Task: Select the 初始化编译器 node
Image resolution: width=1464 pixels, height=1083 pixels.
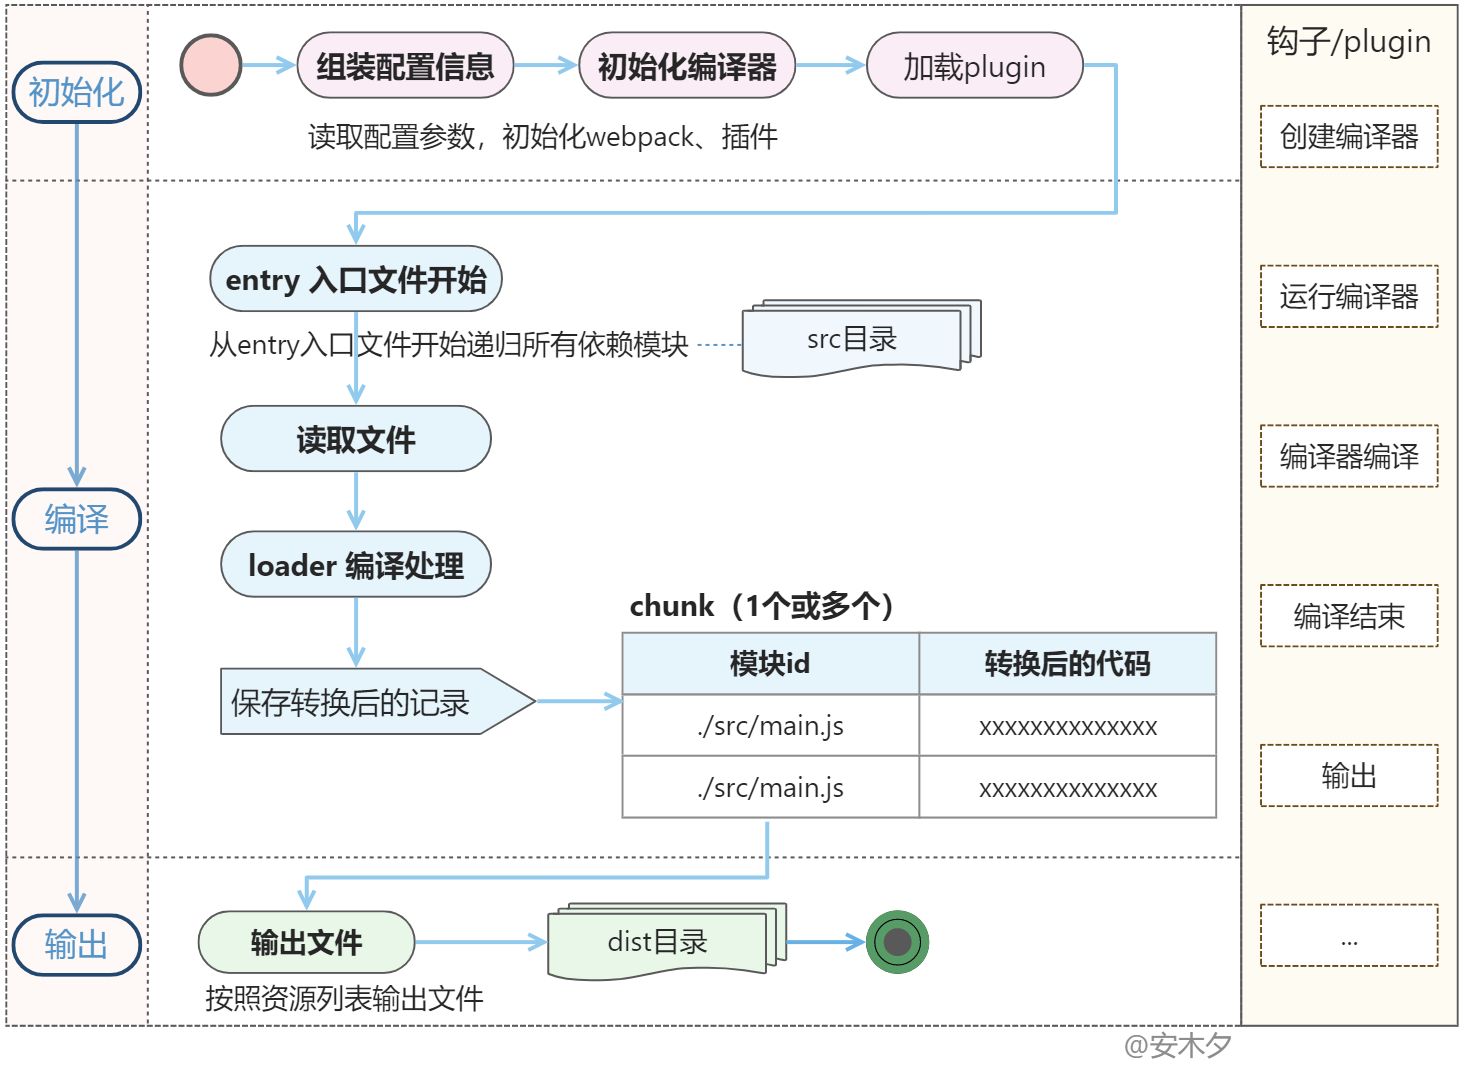Action: 687,66
